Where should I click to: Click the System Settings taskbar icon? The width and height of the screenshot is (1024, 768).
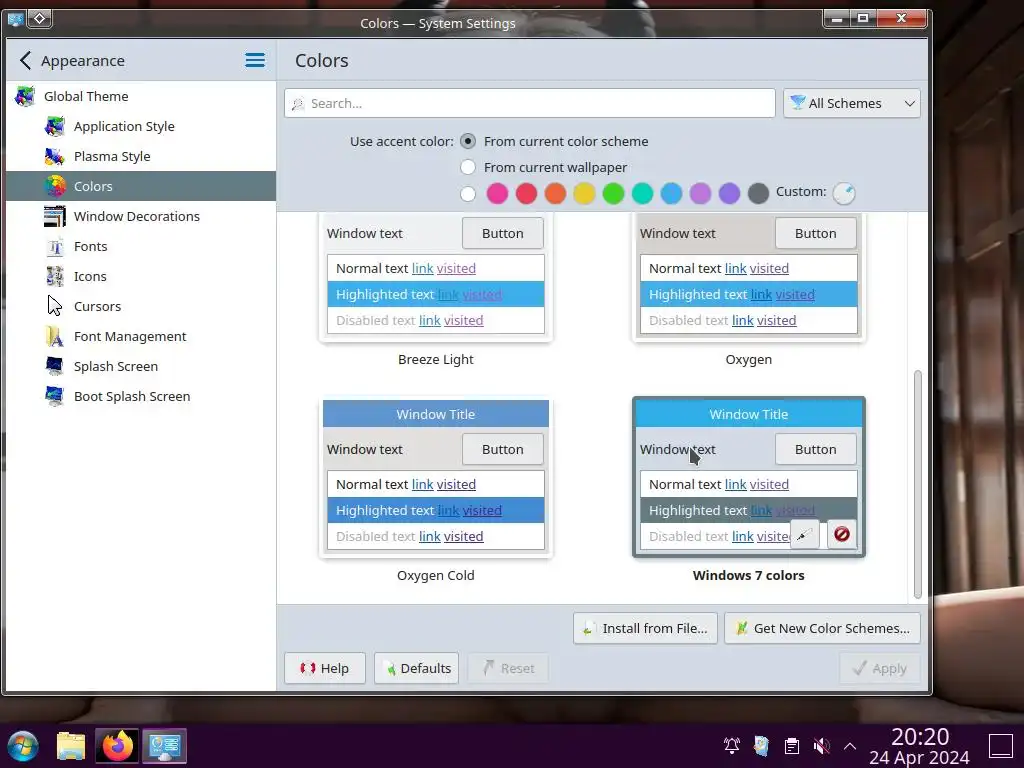(x=165, y=746)
